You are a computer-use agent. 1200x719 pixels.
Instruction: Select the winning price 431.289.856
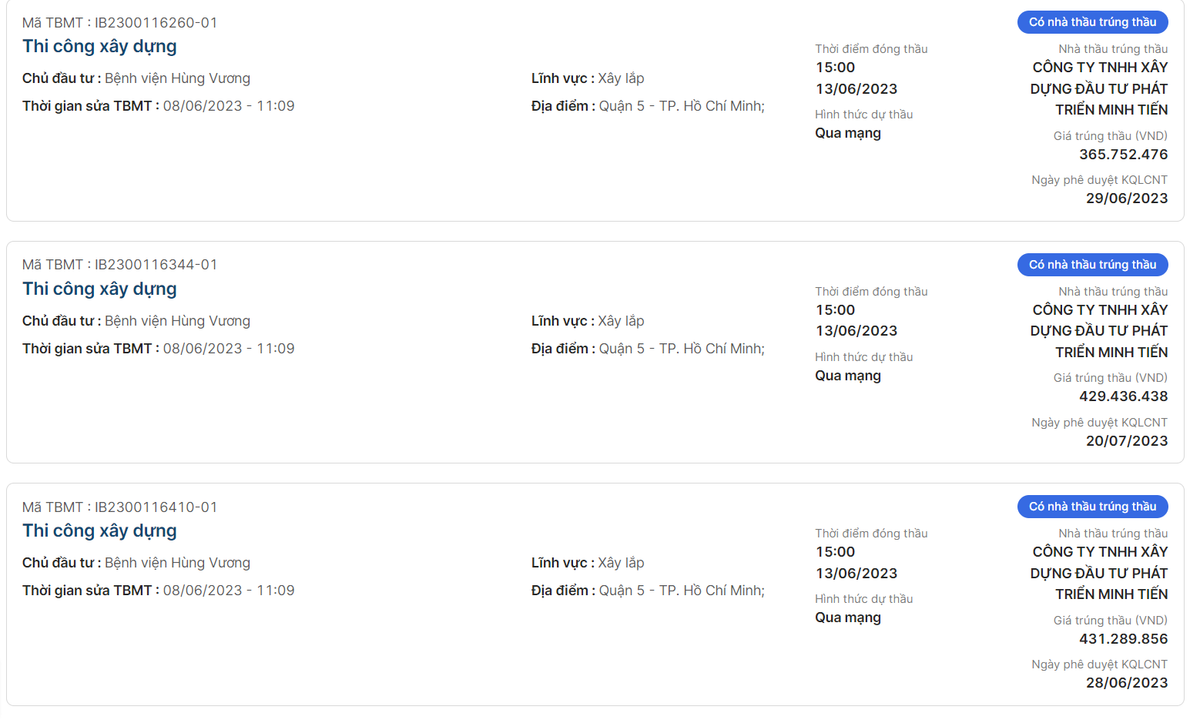[1123, 639]
